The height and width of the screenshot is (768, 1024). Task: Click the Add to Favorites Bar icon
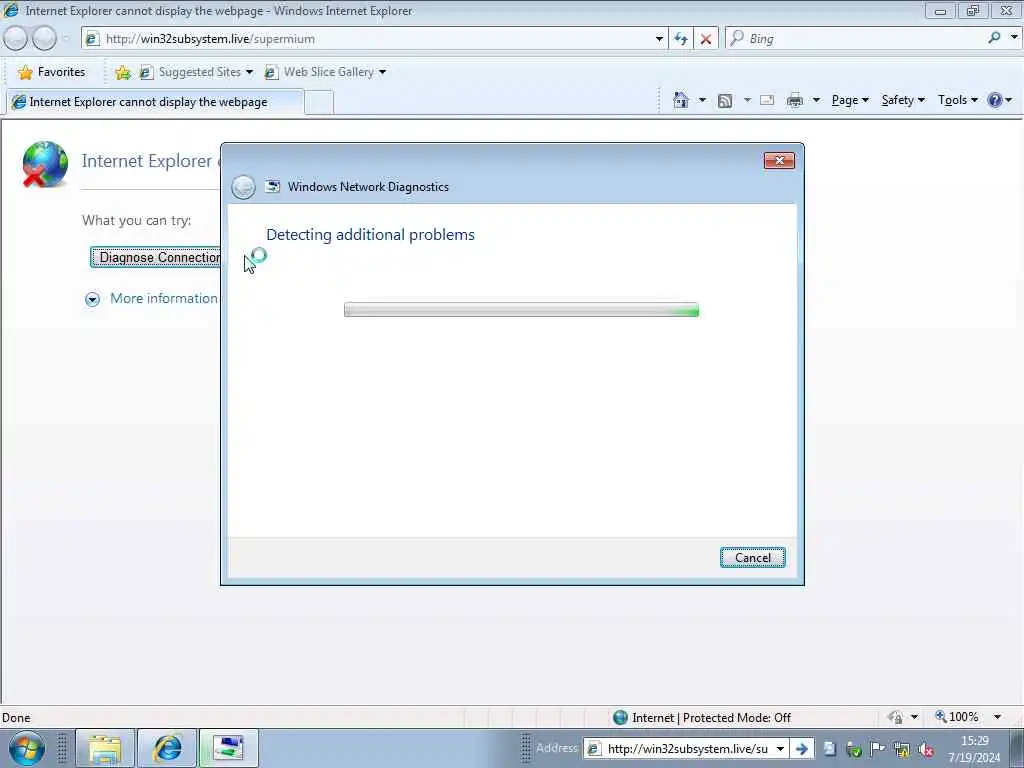click(x=122, y=72)
